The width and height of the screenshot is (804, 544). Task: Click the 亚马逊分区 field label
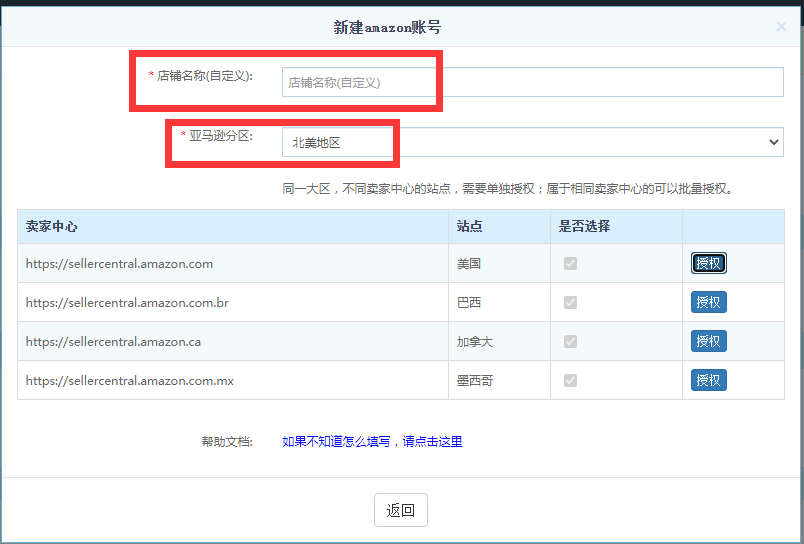click(220, 136)
